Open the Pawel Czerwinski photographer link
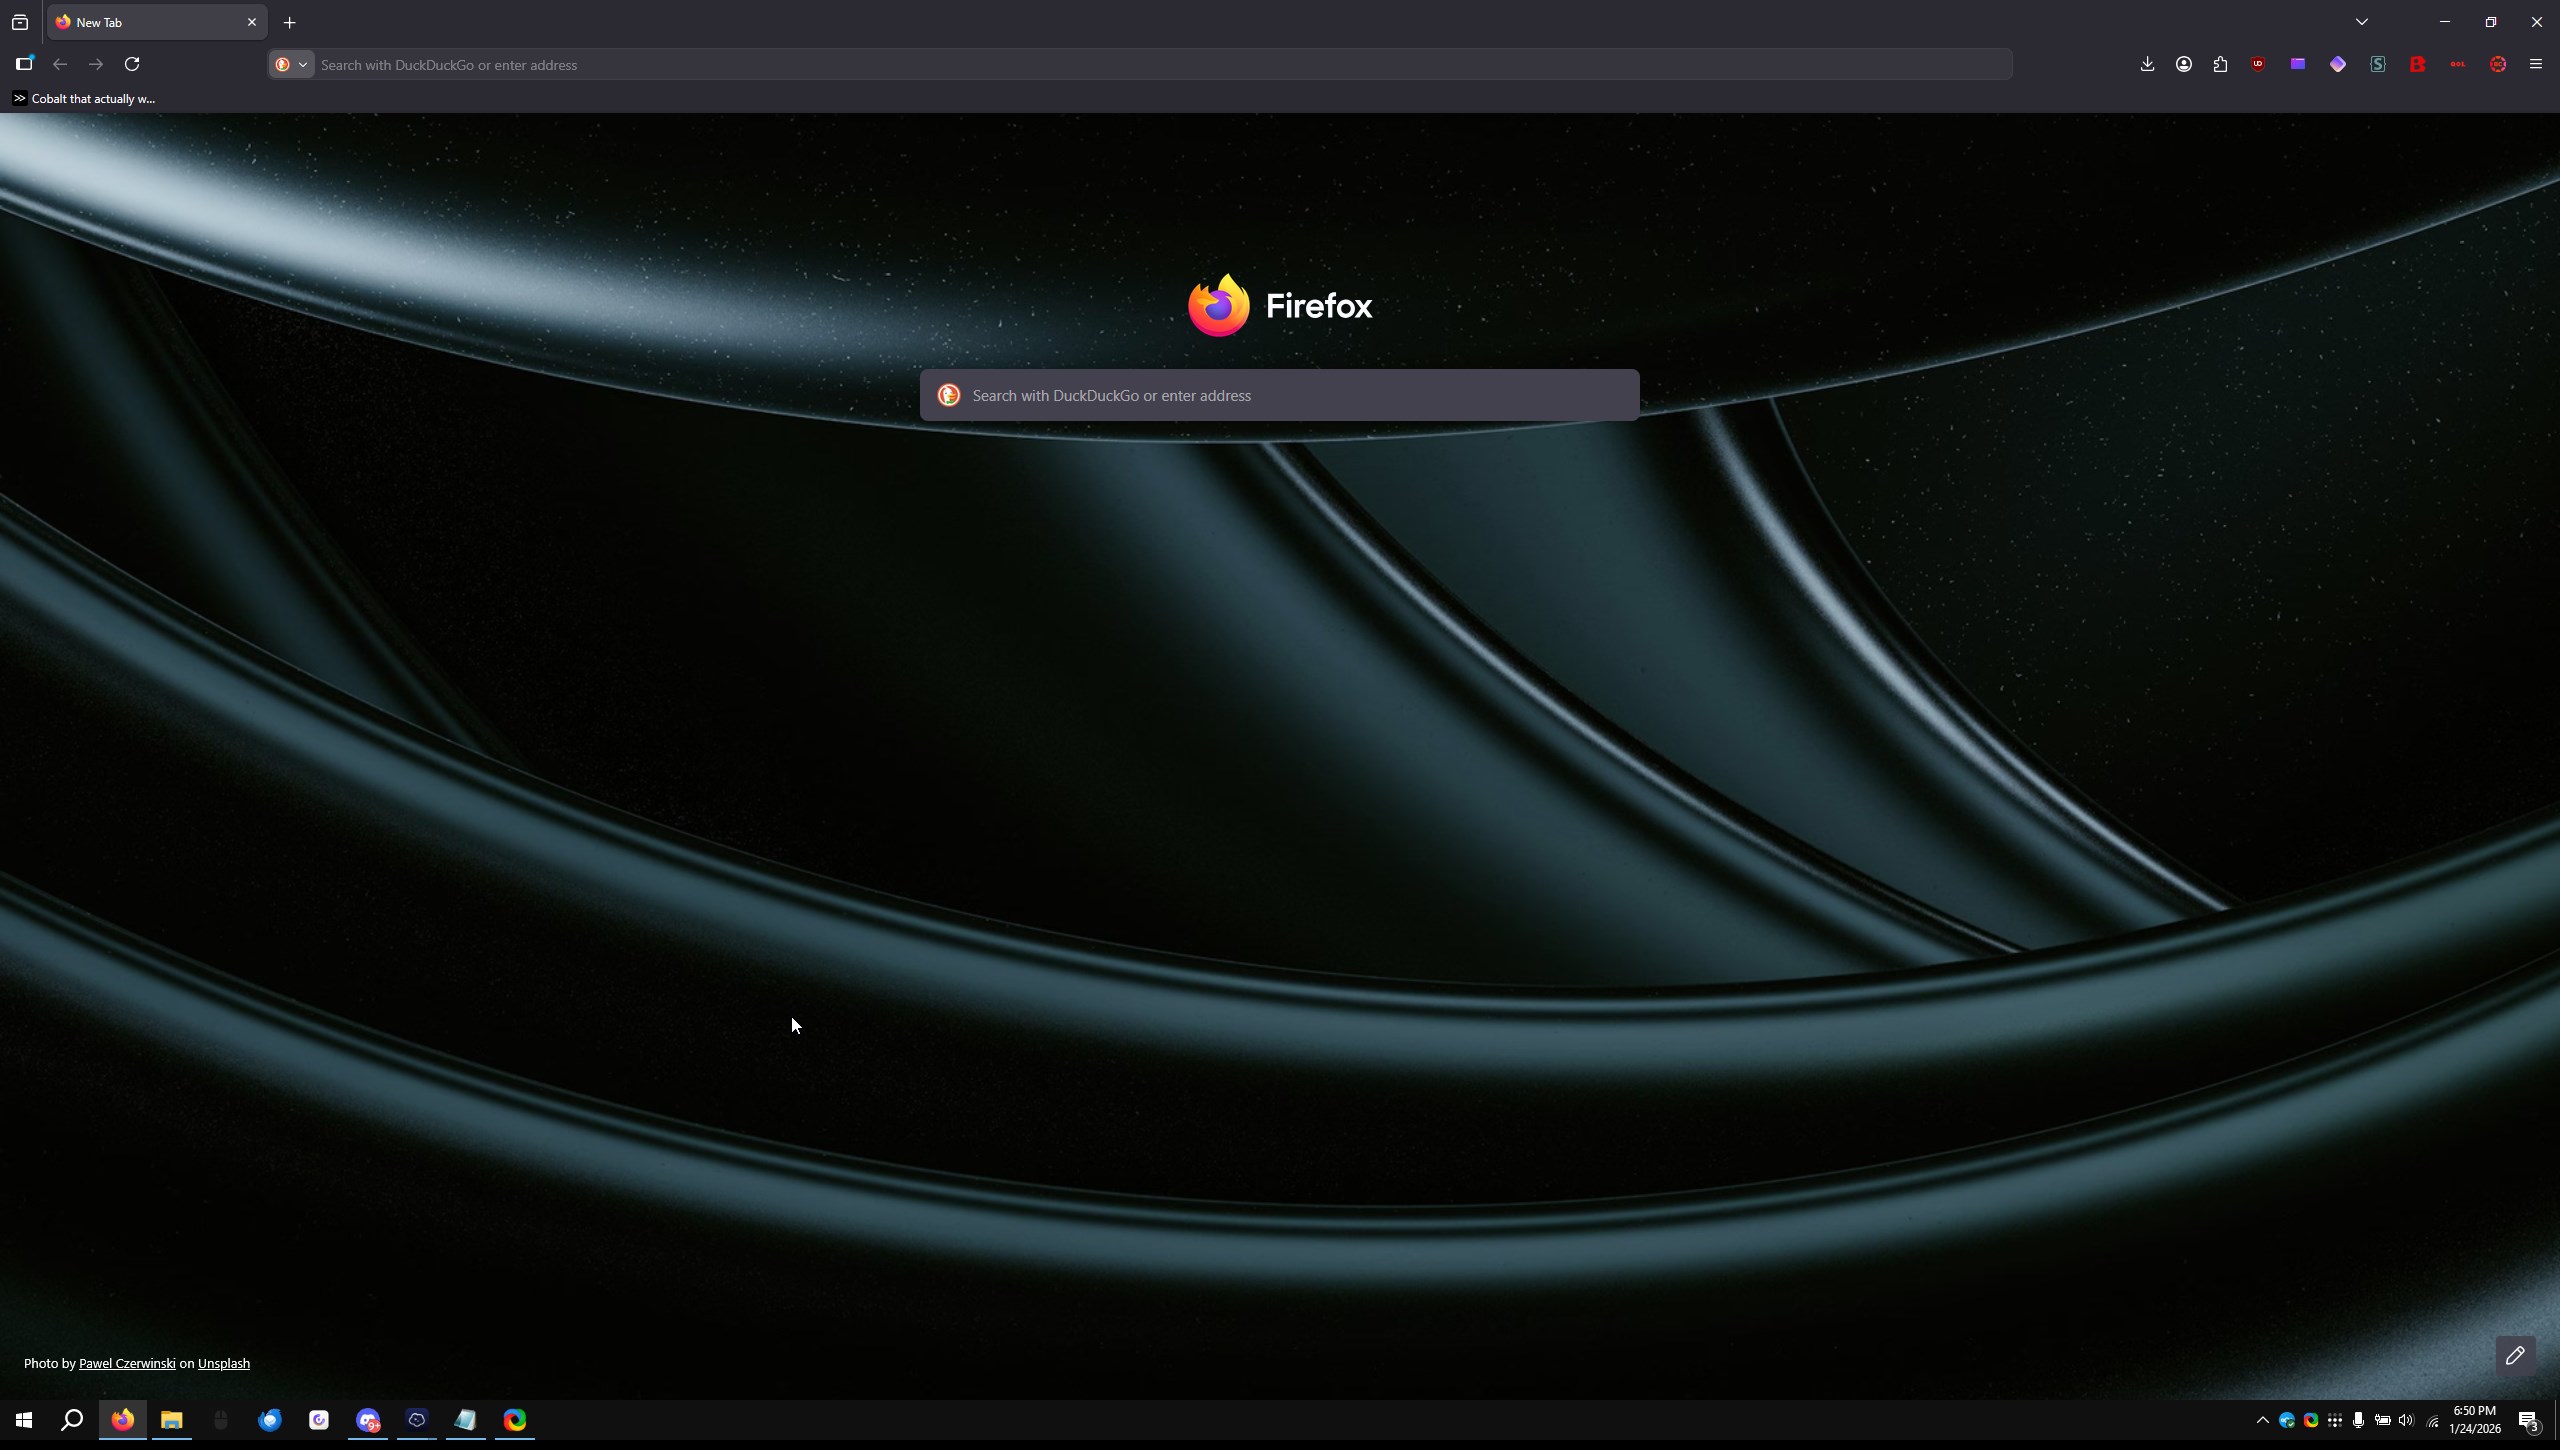Viewport: 2560px width, 1450px height. (x=127, y=1363)
